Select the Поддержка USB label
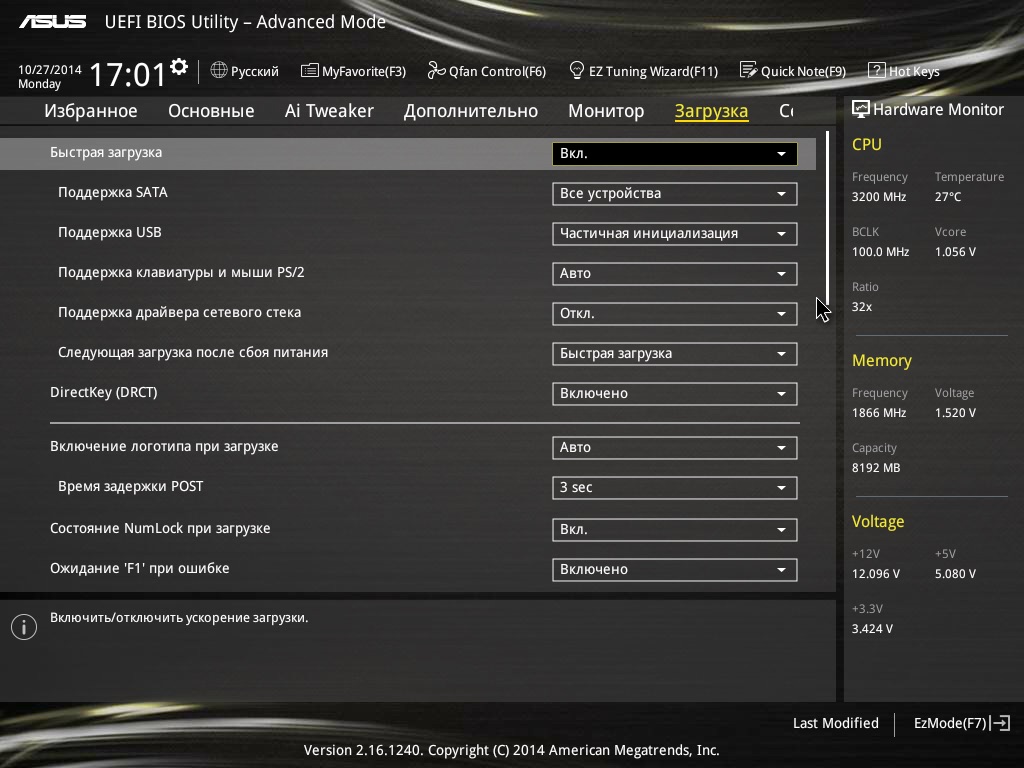 [x=110, y=232]
